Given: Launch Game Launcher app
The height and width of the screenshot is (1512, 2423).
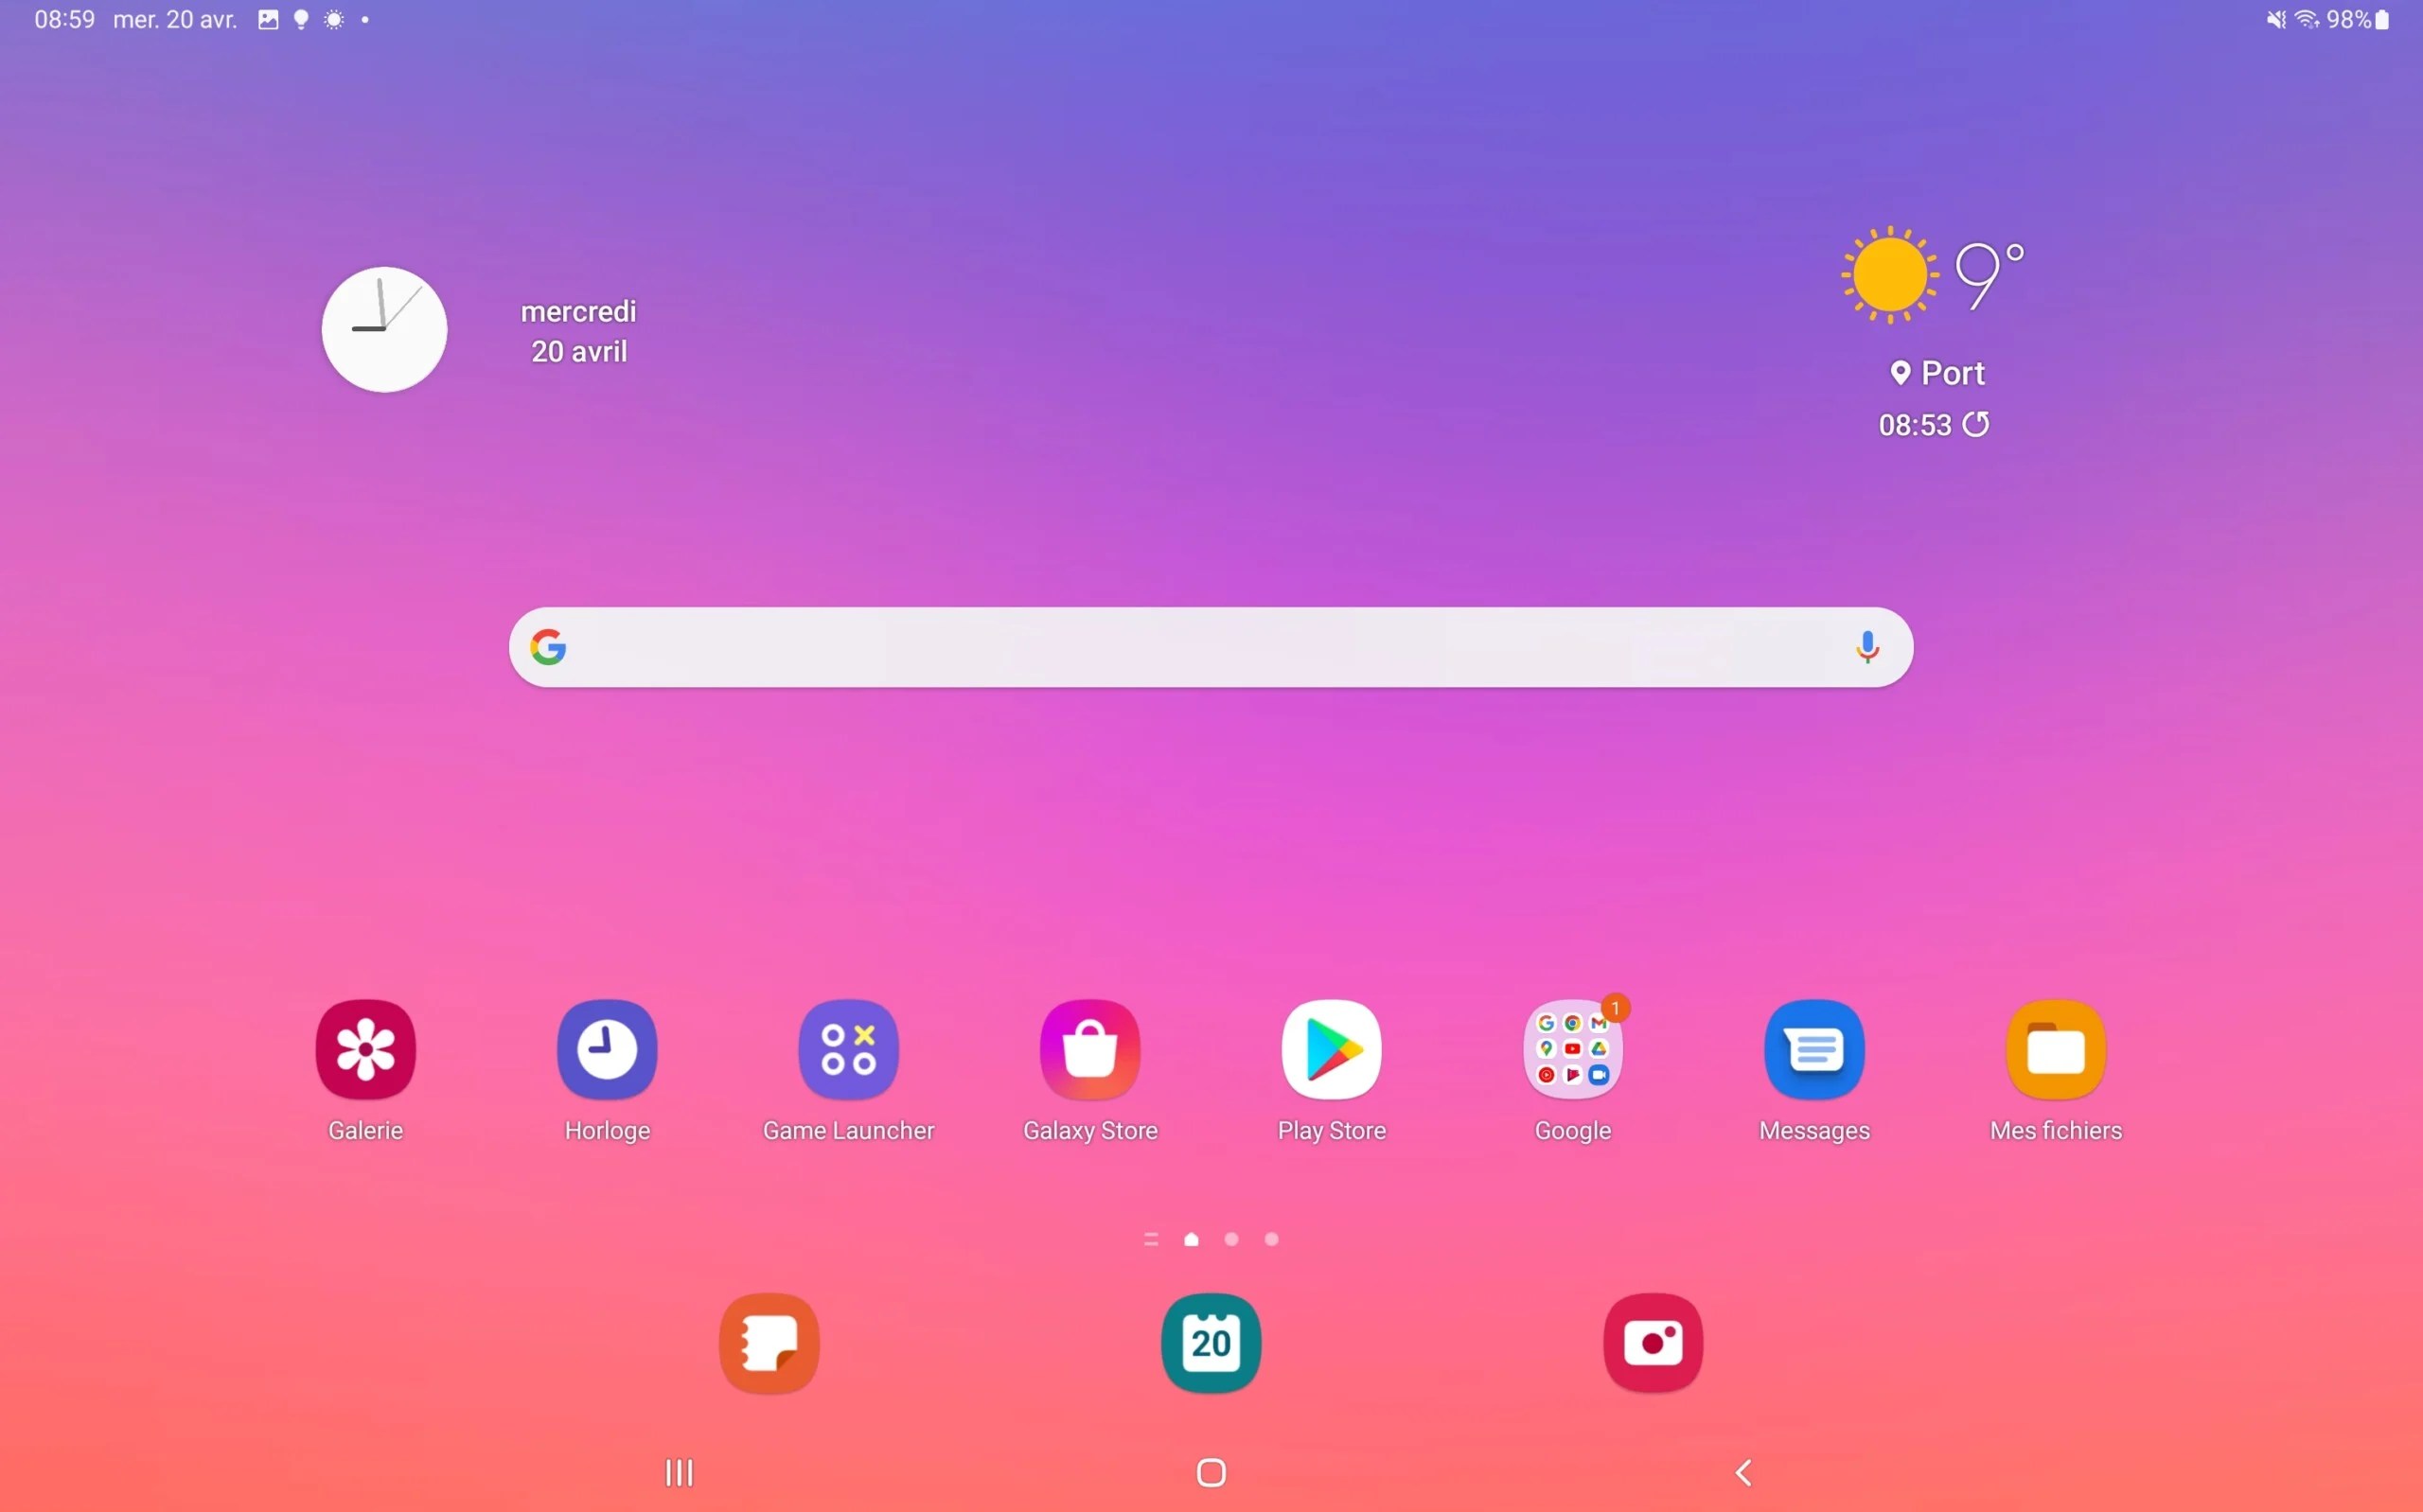Looking at the screenshot, I should coord(848,1050).
